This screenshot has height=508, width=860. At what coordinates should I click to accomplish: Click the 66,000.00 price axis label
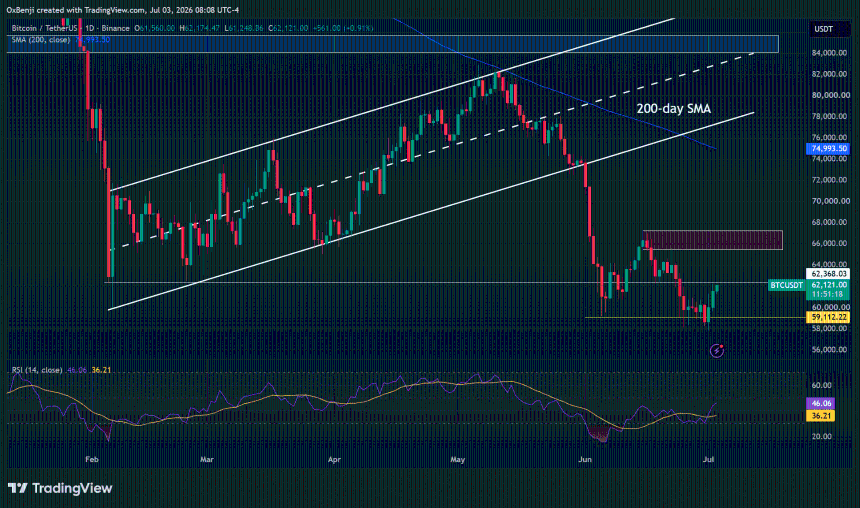(x=829, y=243)
